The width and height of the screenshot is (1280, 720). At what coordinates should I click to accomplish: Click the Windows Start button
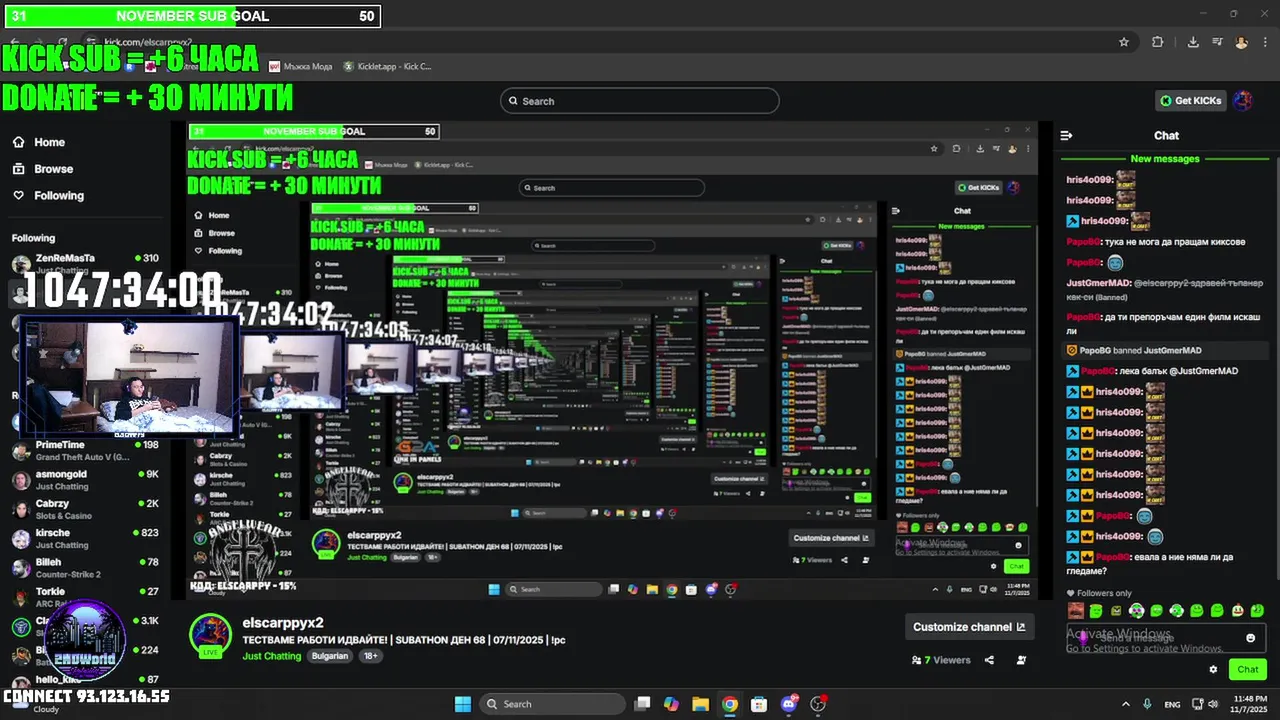[x=463, y=704]
